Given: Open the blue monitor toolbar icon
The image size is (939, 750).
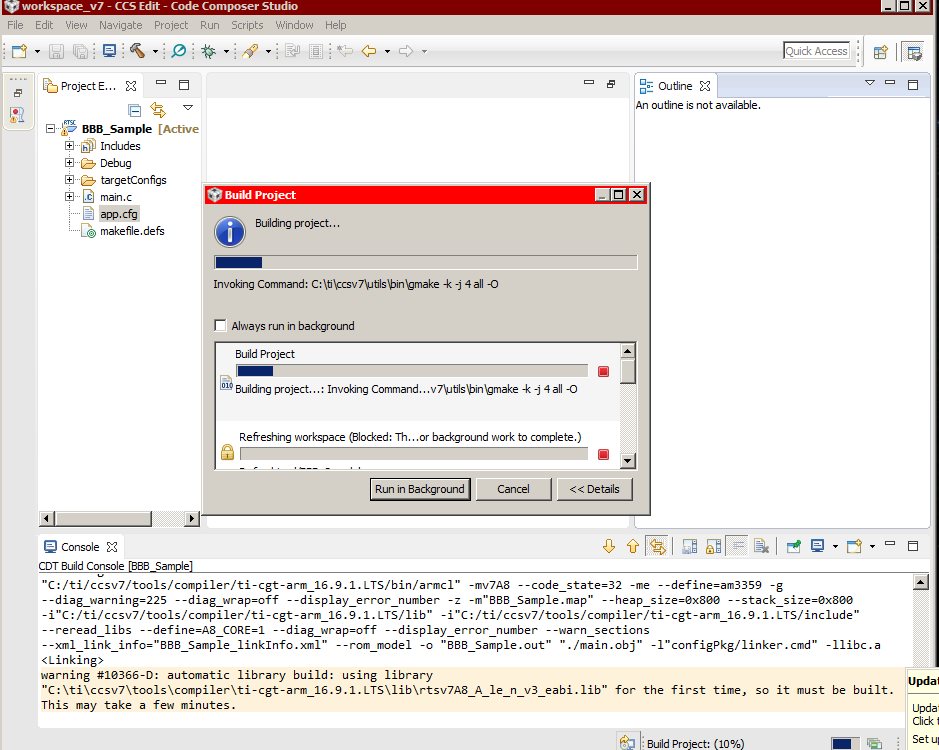Looking at the screenshot, I should click(x=109, y=51).
